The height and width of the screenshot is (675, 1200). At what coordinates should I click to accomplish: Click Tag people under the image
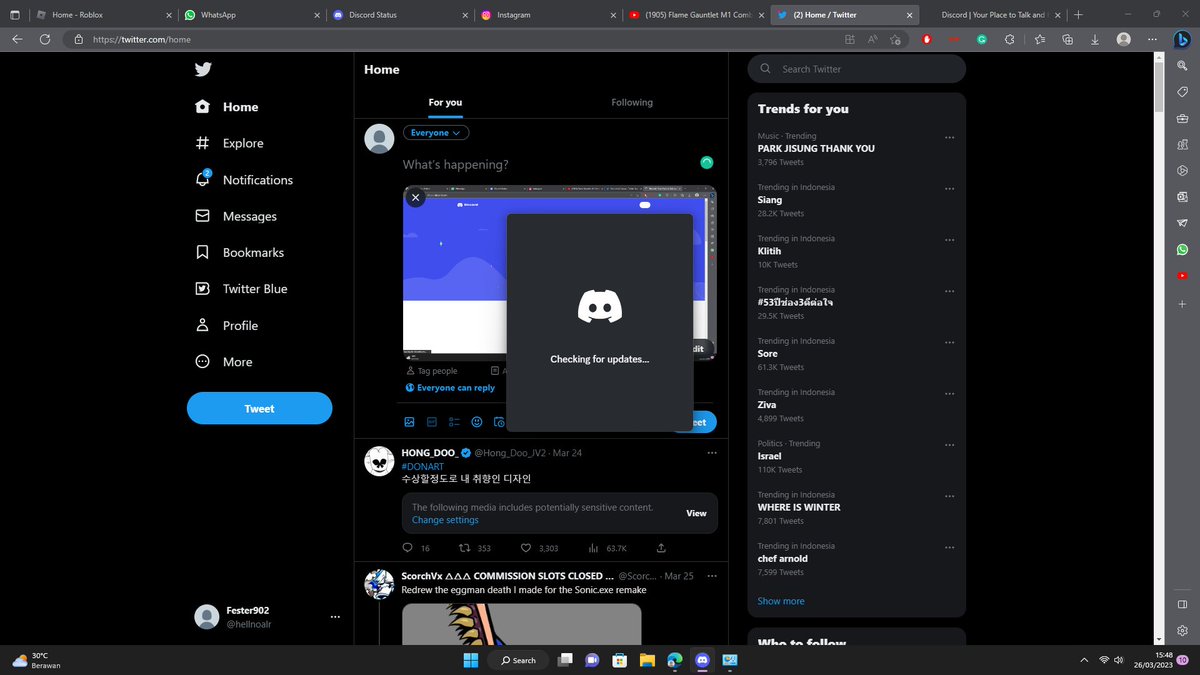tap(432, 371)
